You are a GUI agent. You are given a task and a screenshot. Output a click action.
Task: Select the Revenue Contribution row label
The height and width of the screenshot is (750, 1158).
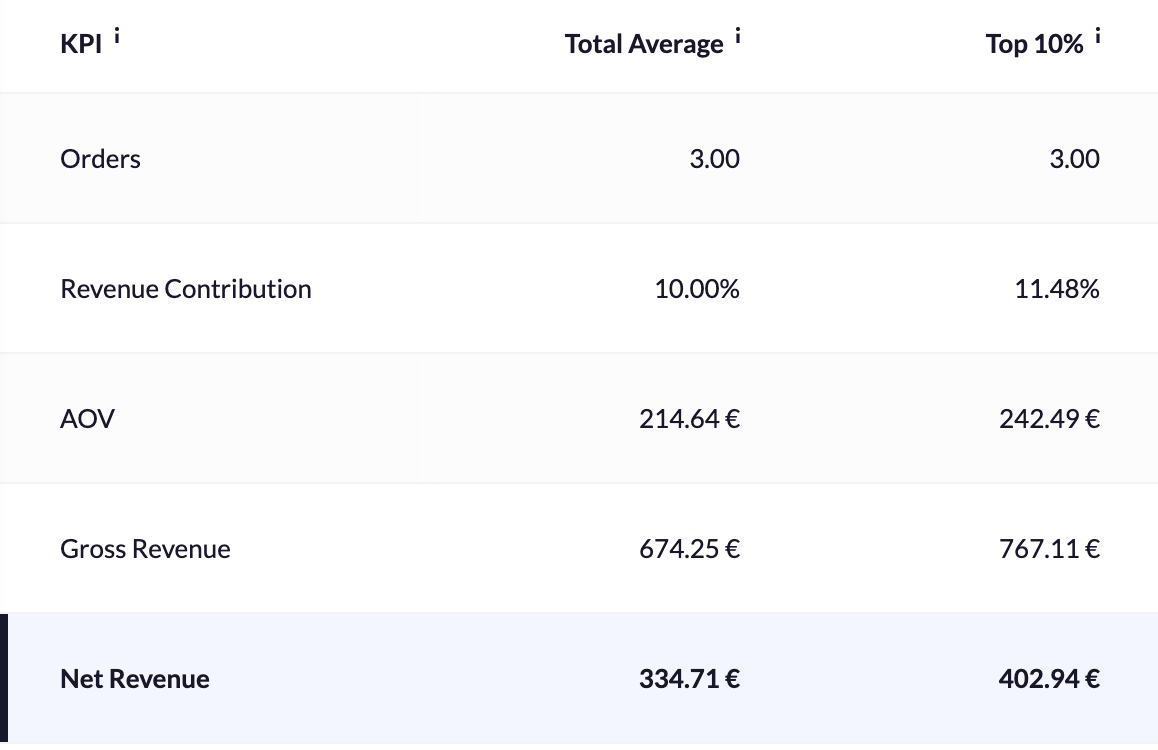[186, 289]
